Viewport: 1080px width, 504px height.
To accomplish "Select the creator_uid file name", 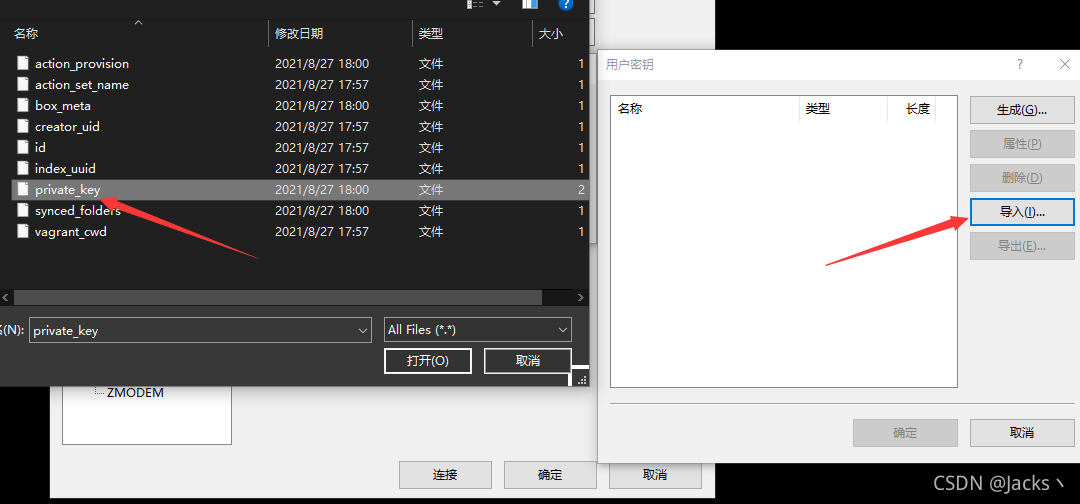I will [x=68, y=127].
